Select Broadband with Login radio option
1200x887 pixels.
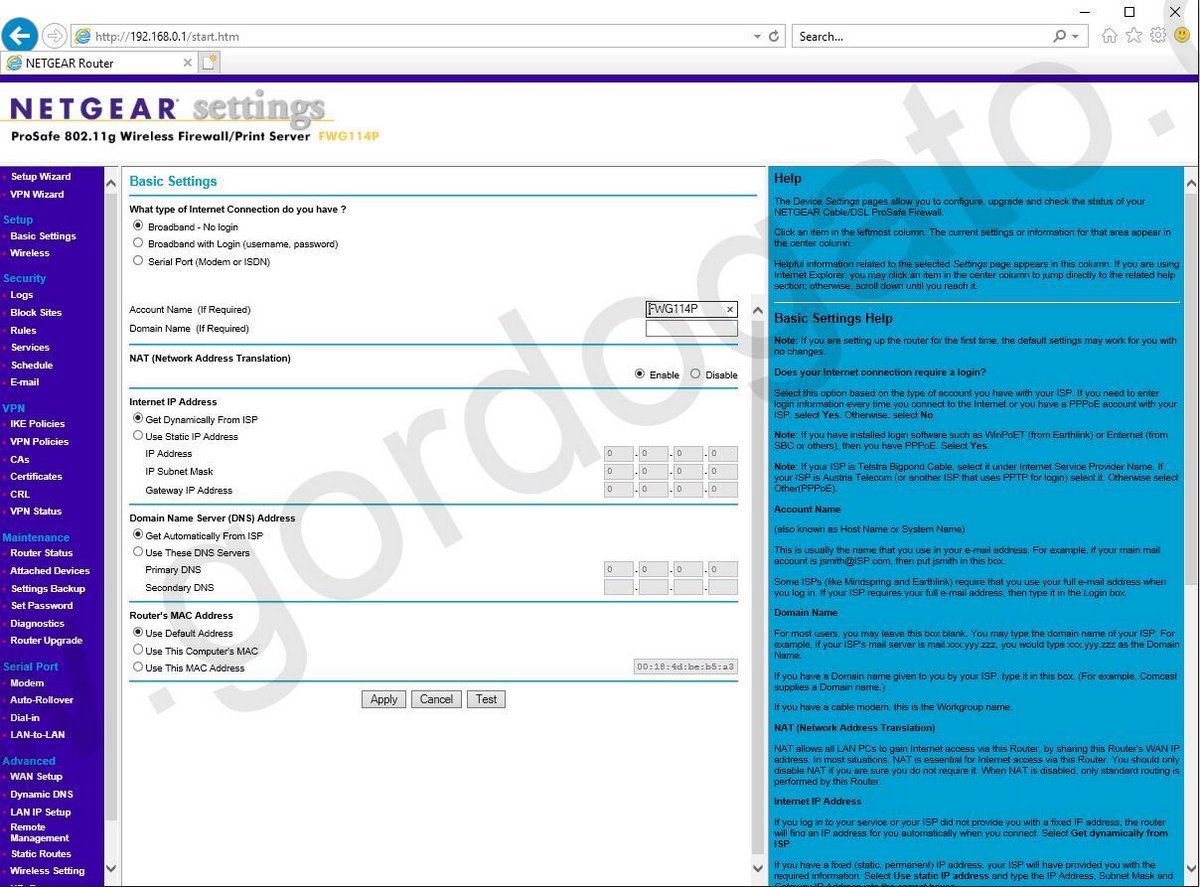pyautogui.click(x=139, y=243)
